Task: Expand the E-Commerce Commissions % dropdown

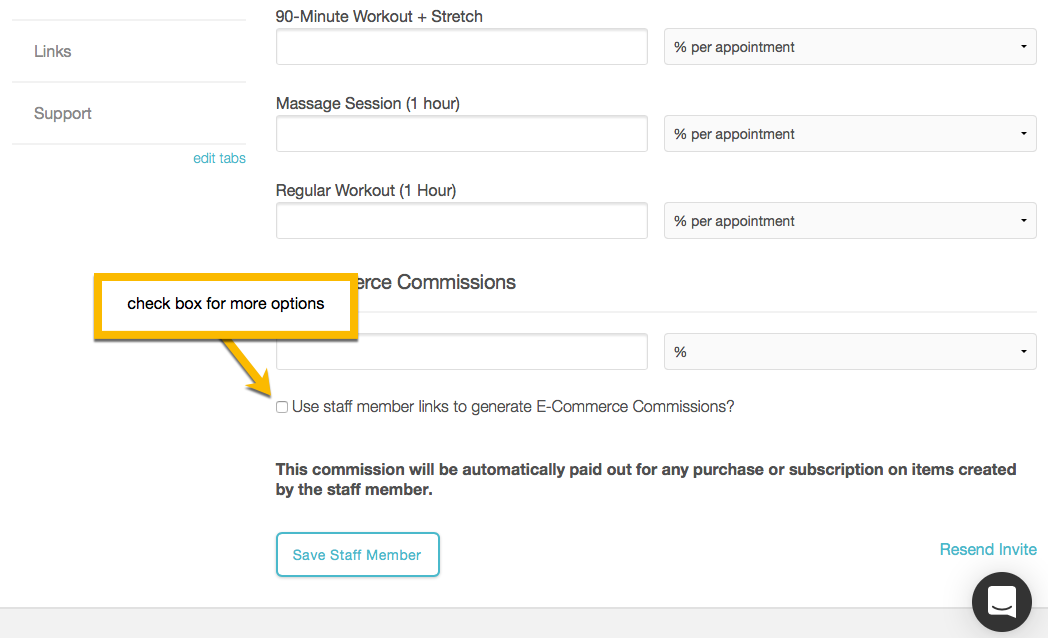Action: (x=850, y=352)
